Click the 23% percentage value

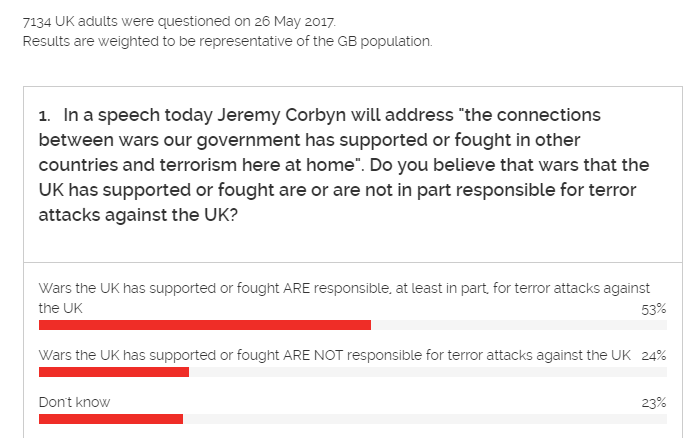pyautogui.click(x=653, y=403)
